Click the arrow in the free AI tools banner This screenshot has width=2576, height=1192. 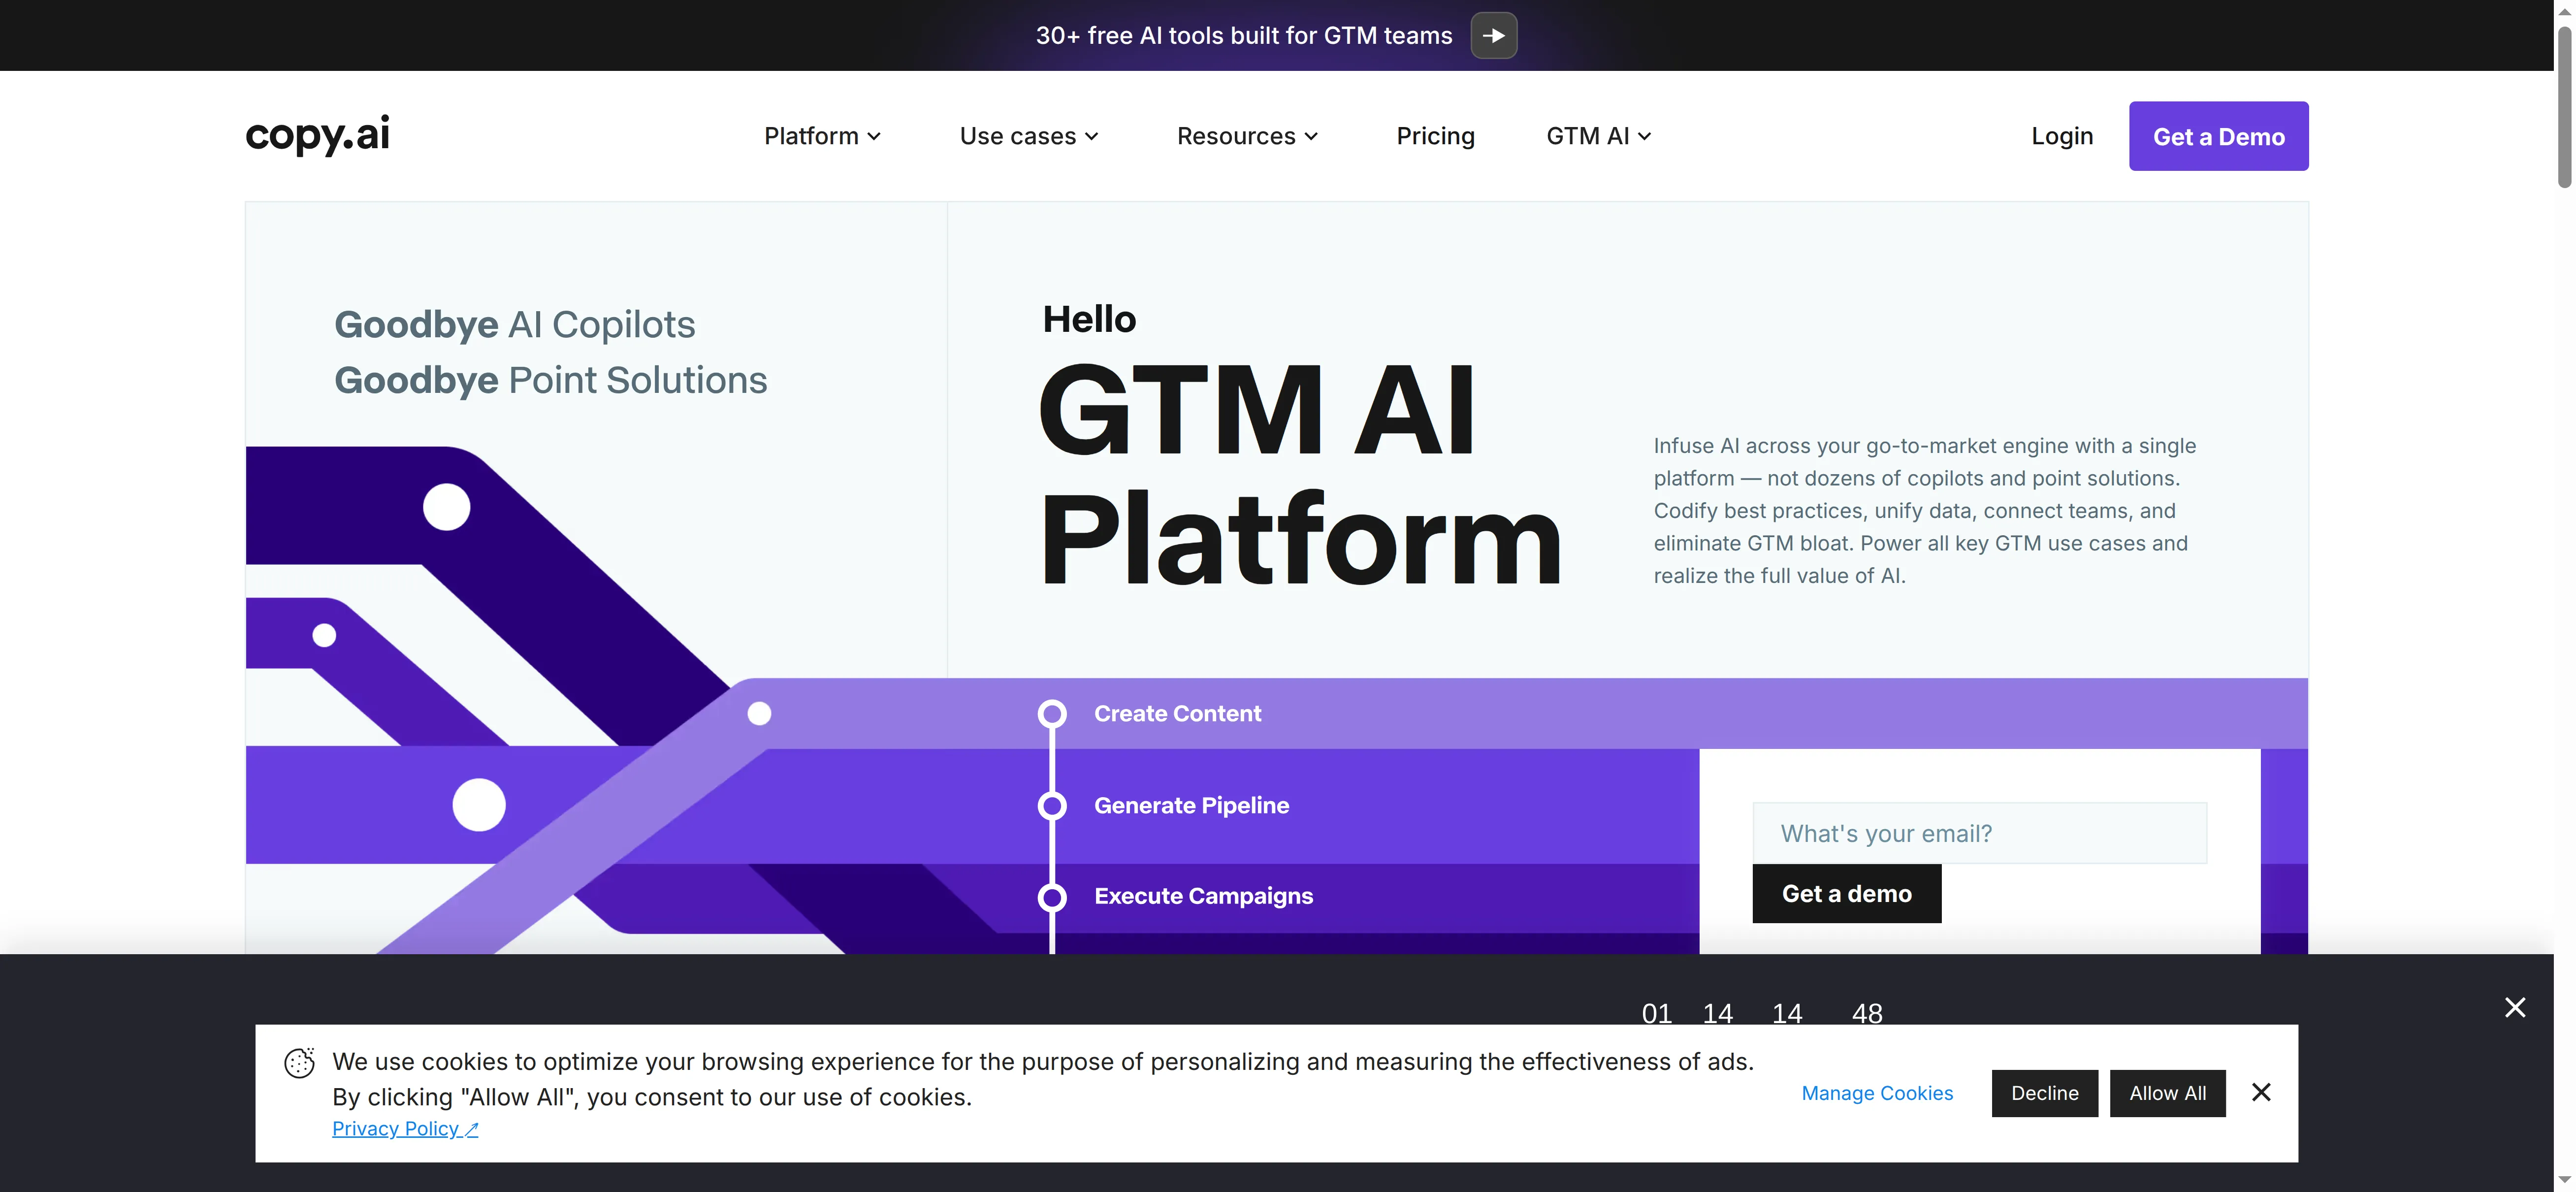pos(1493,35)
